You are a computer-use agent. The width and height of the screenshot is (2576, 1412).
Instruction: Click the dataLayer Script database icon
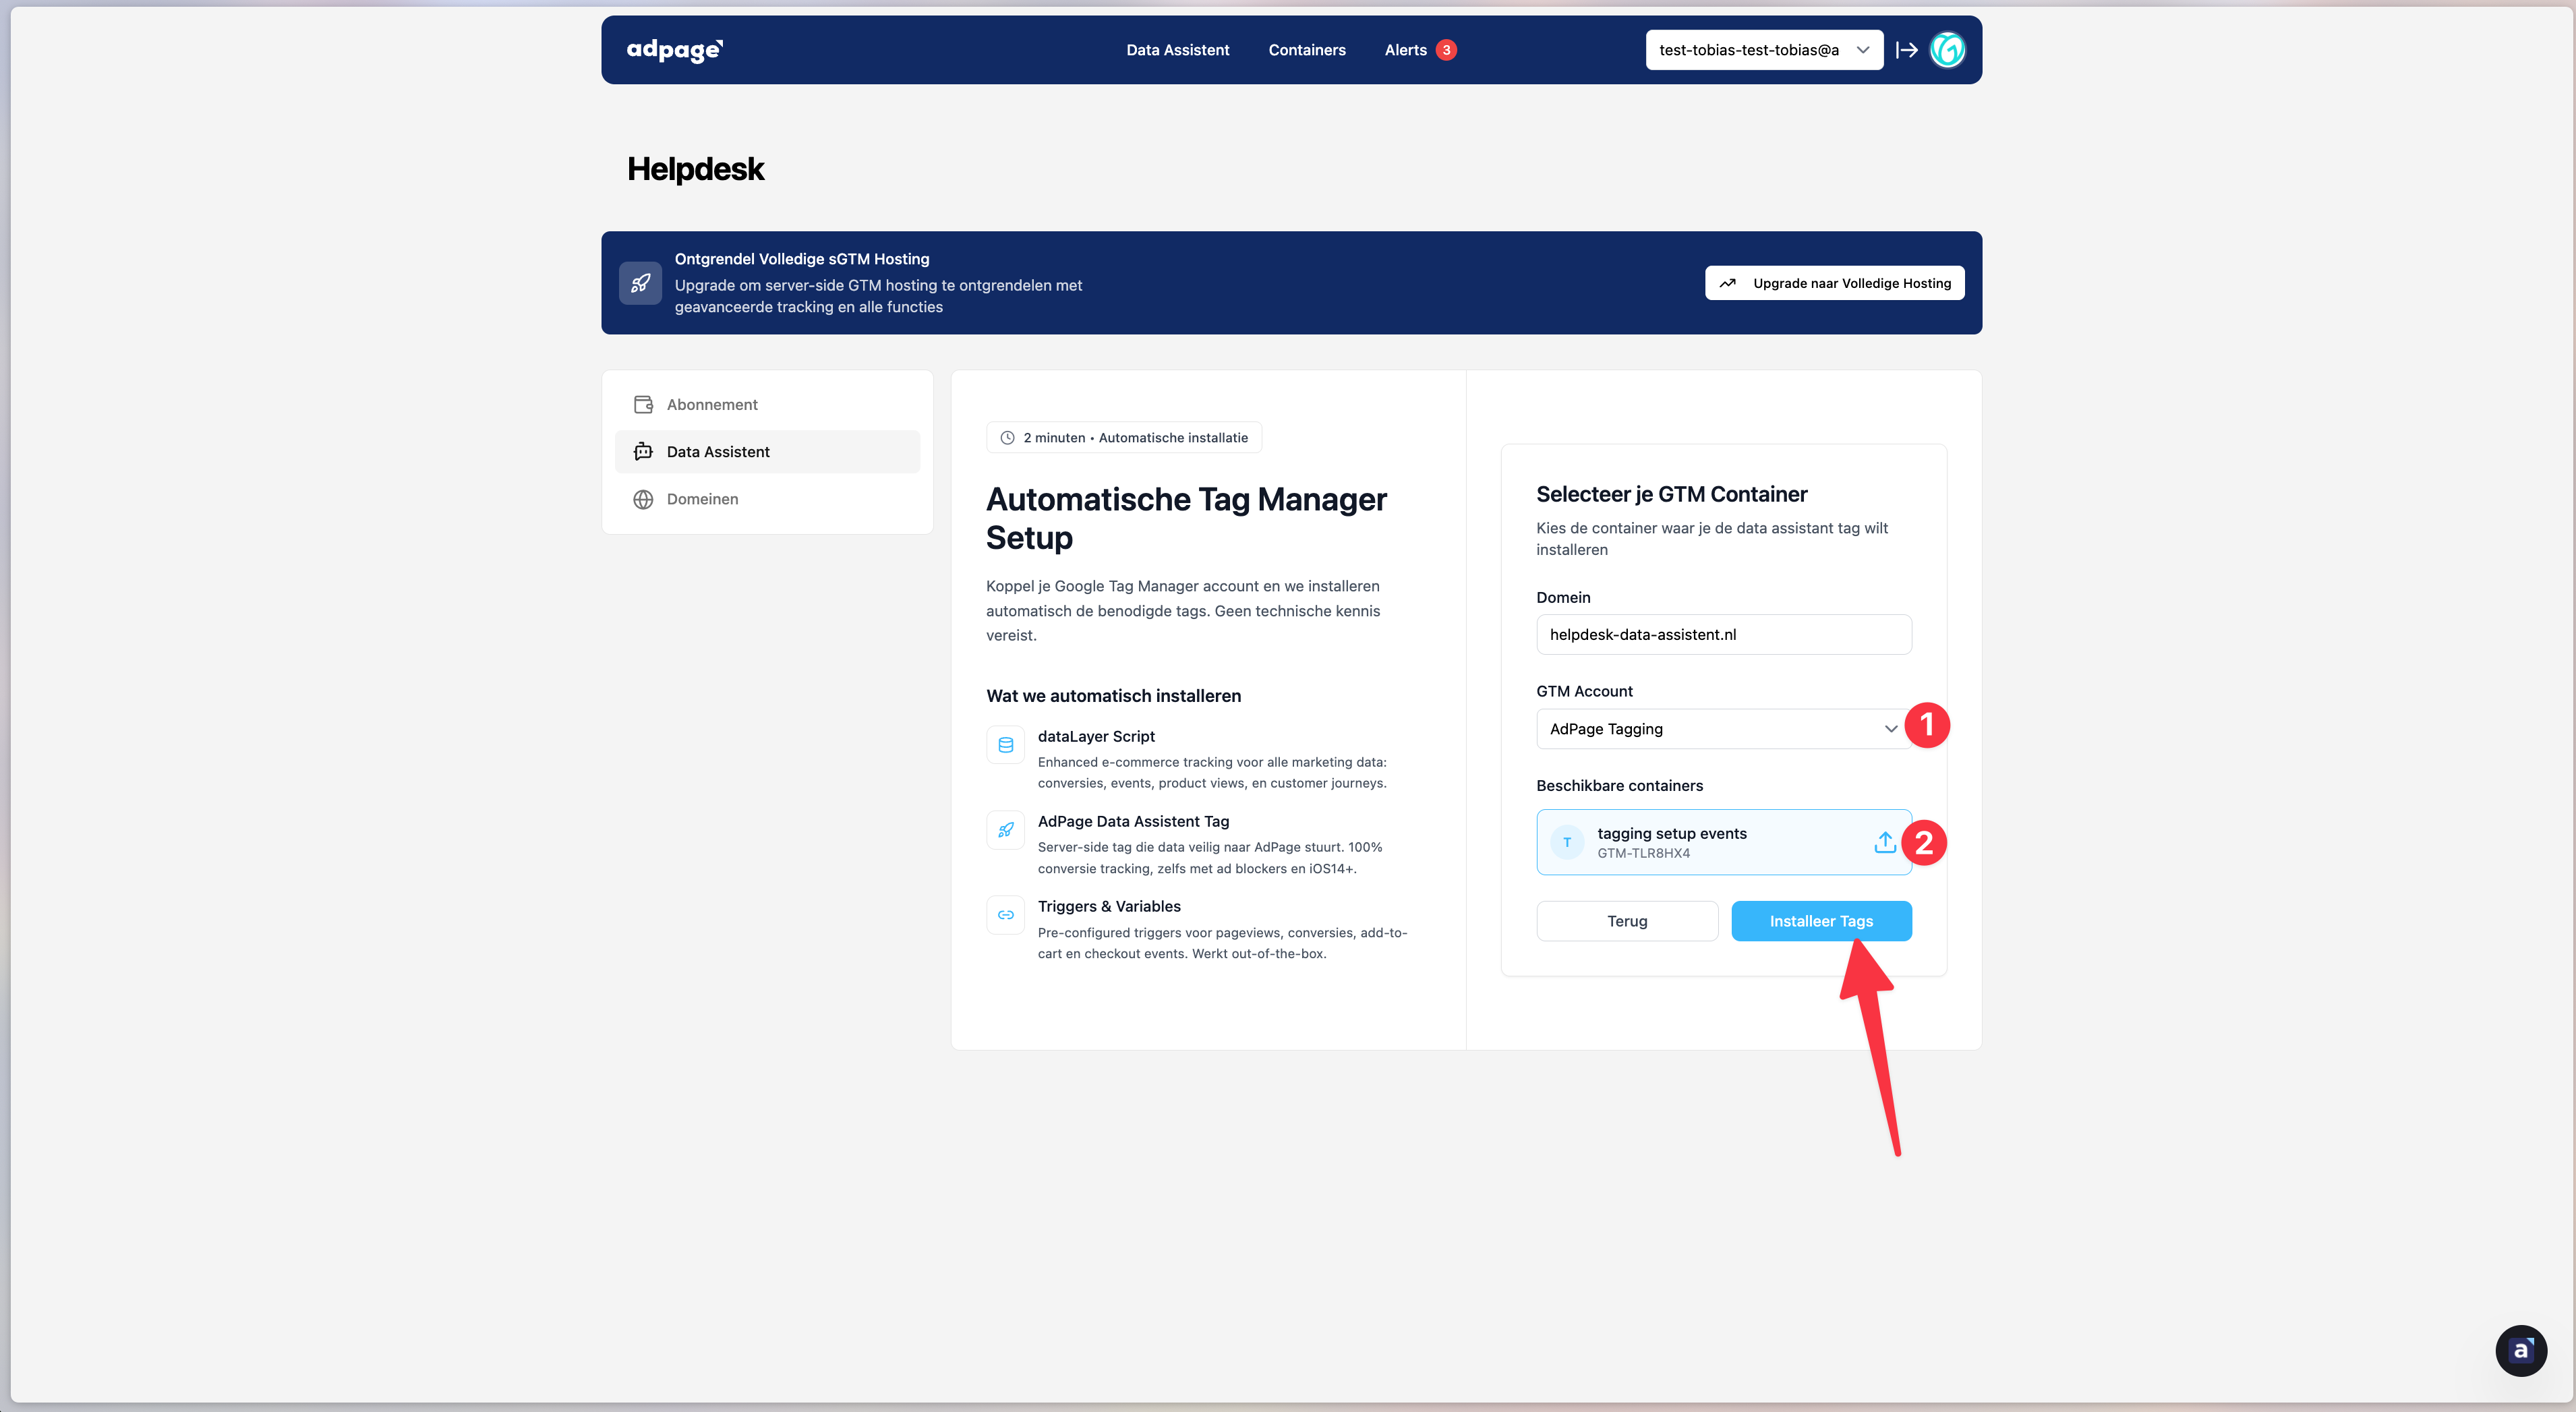coord(1005,745)
